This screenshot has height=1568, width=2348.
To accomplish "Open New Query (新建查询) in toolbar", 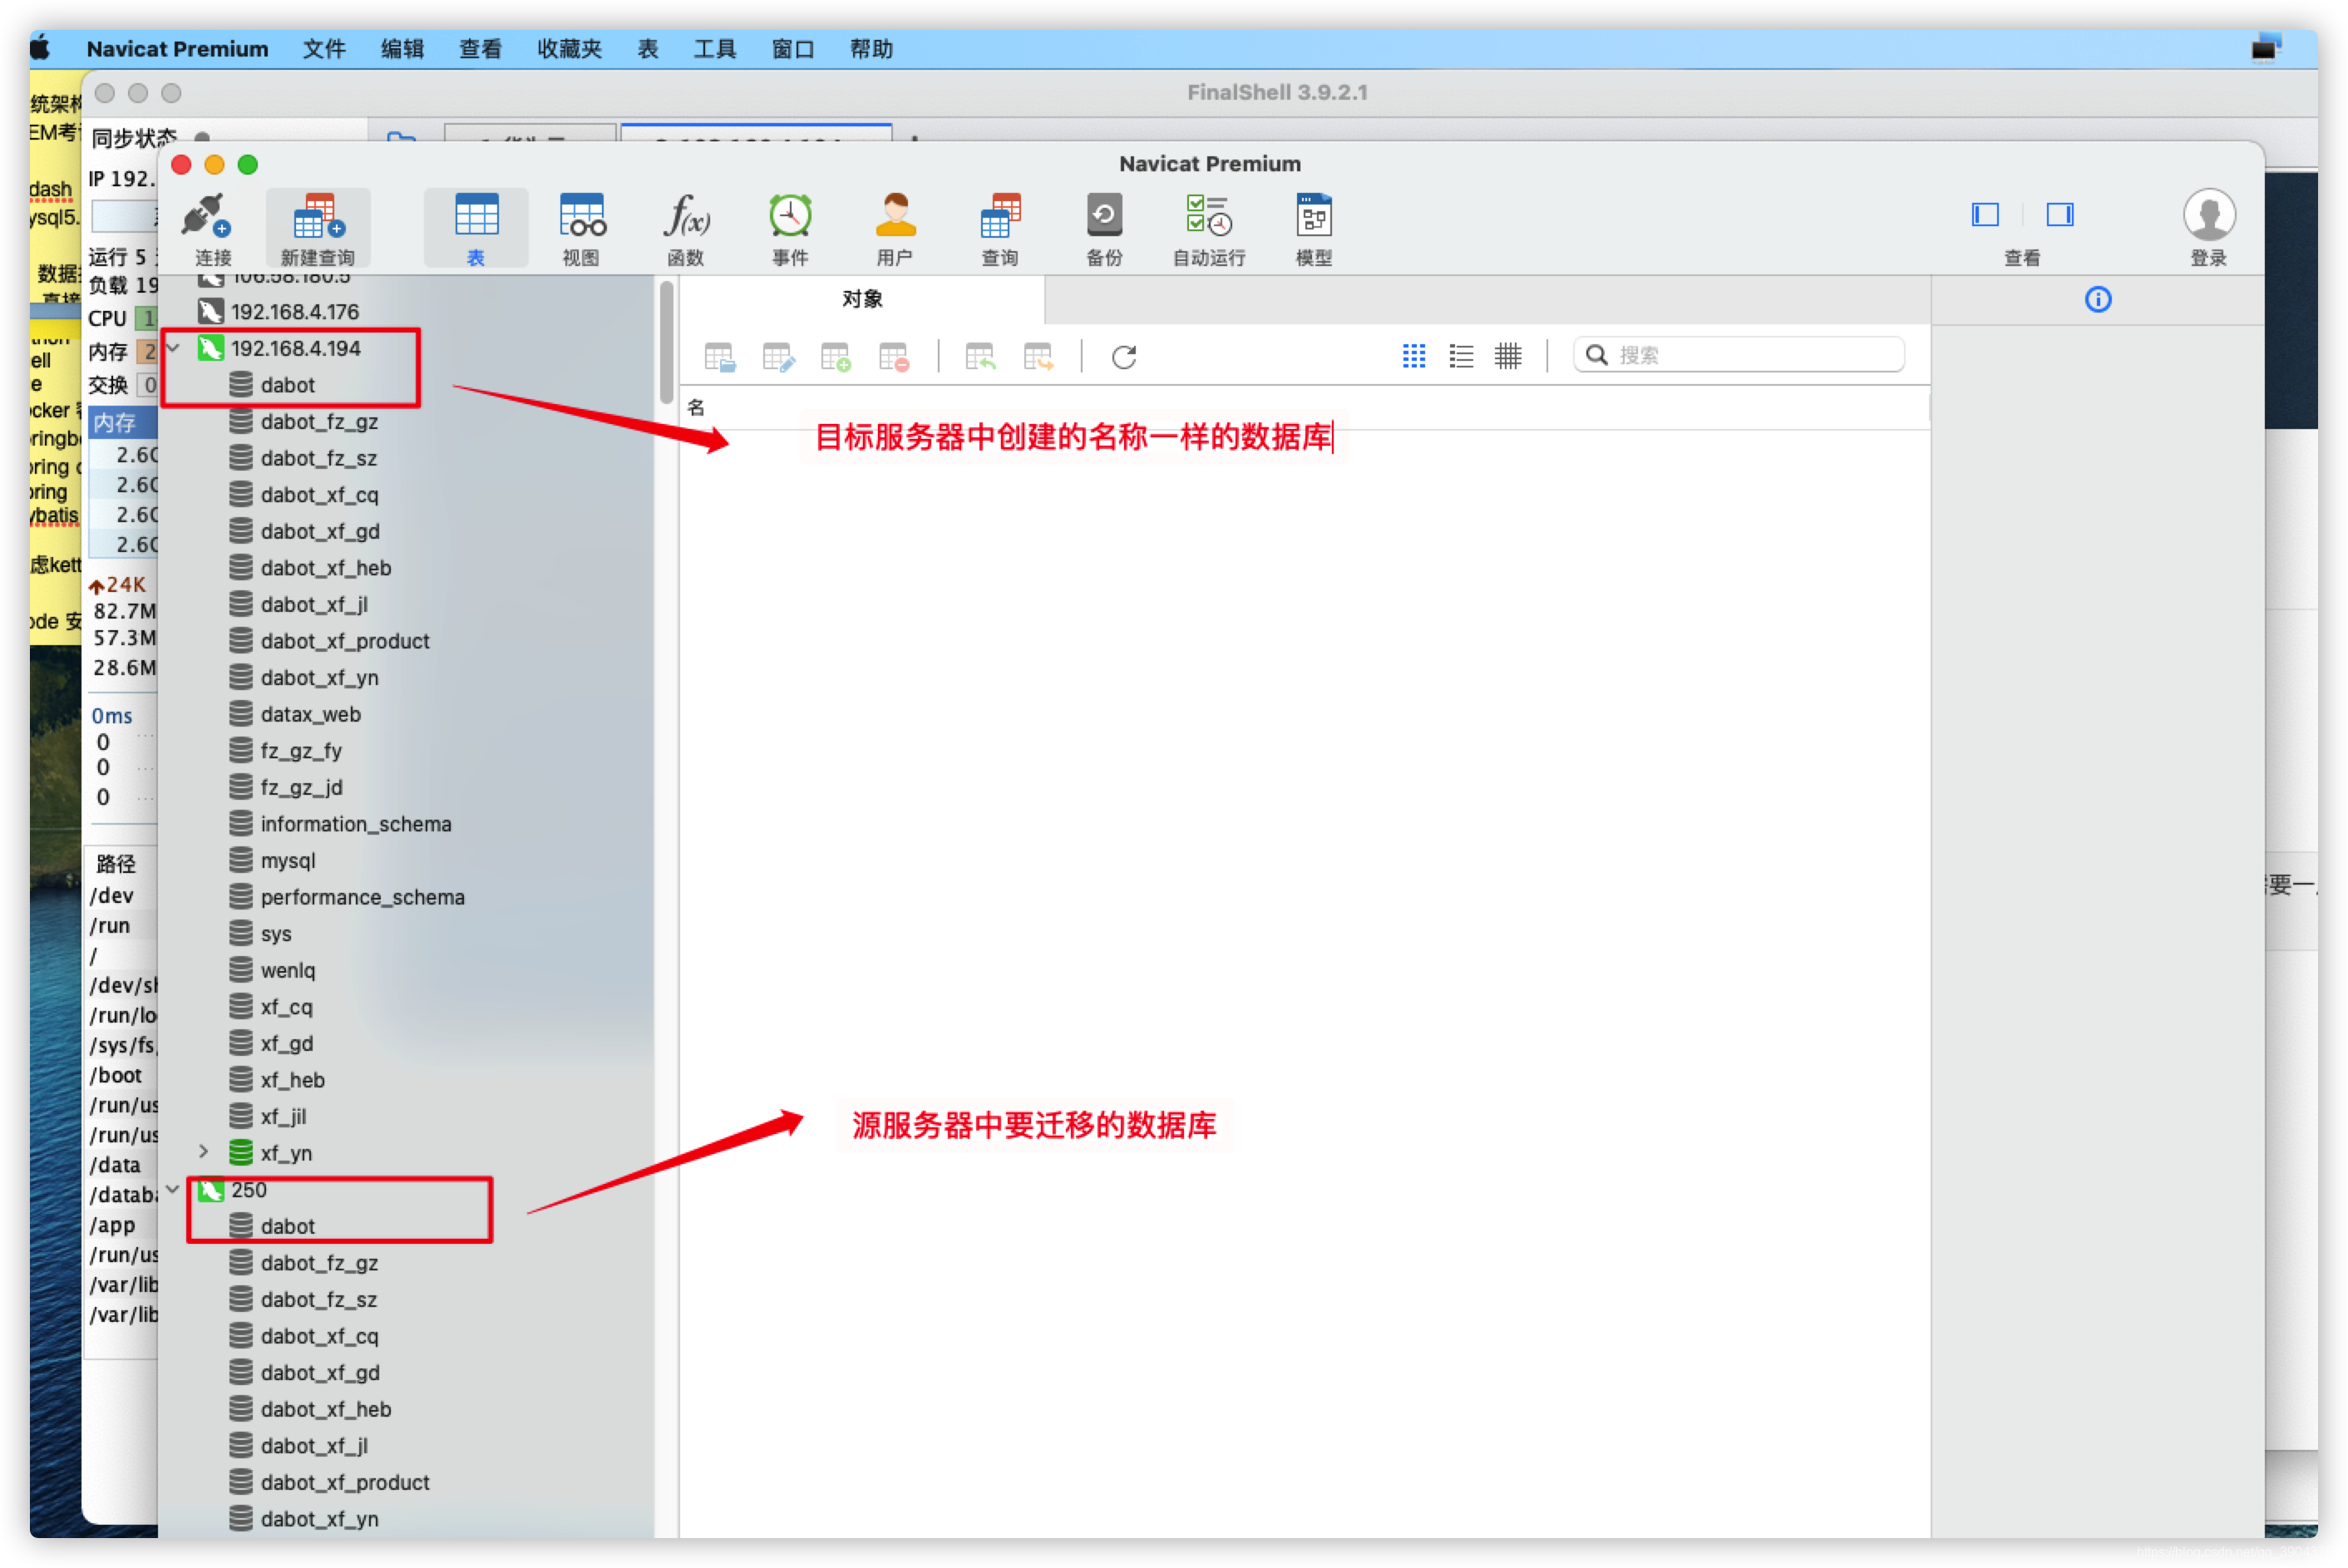I will tap(318, 229).
